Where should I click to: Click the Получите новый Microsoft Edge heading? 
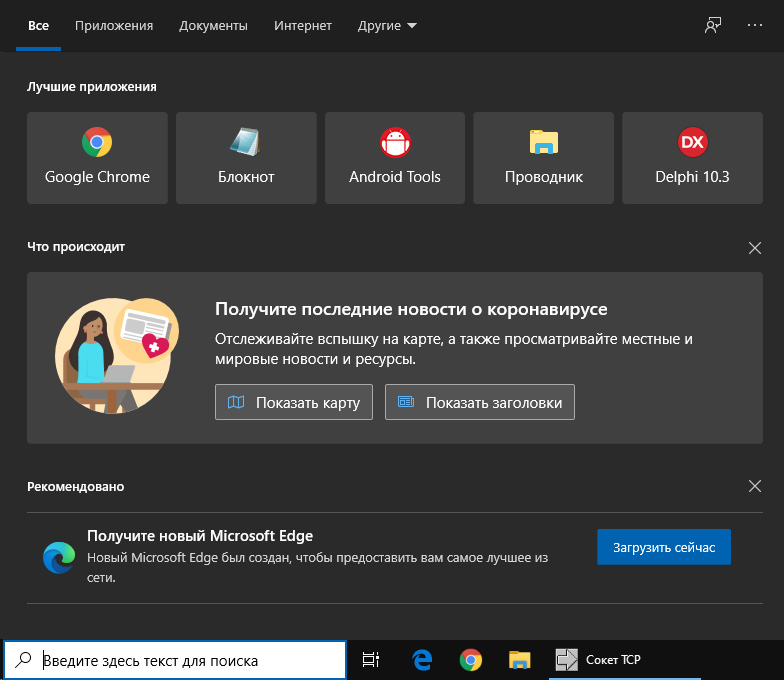tap(200, 536)
